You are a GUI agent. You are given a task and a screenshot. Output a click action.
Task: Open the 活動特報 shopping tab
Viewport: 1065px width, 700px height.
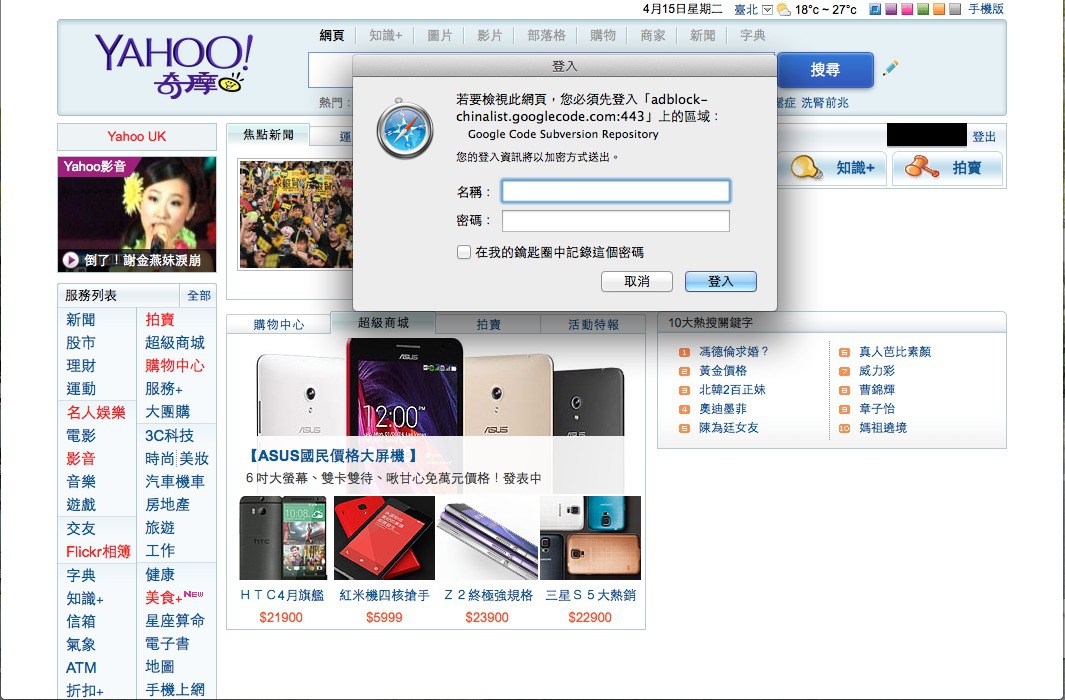pyautogui.click(x=593, y=325)
